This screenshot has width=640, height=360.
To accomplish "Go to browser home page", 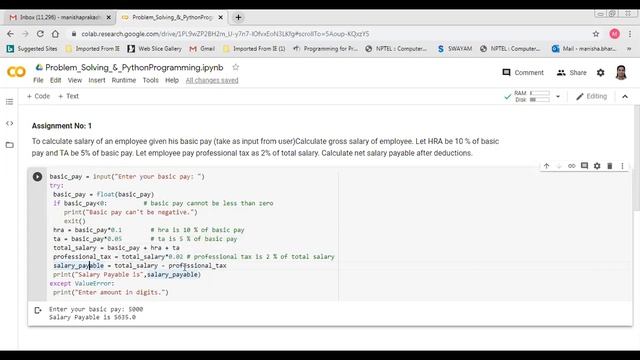I will point(55,34).
